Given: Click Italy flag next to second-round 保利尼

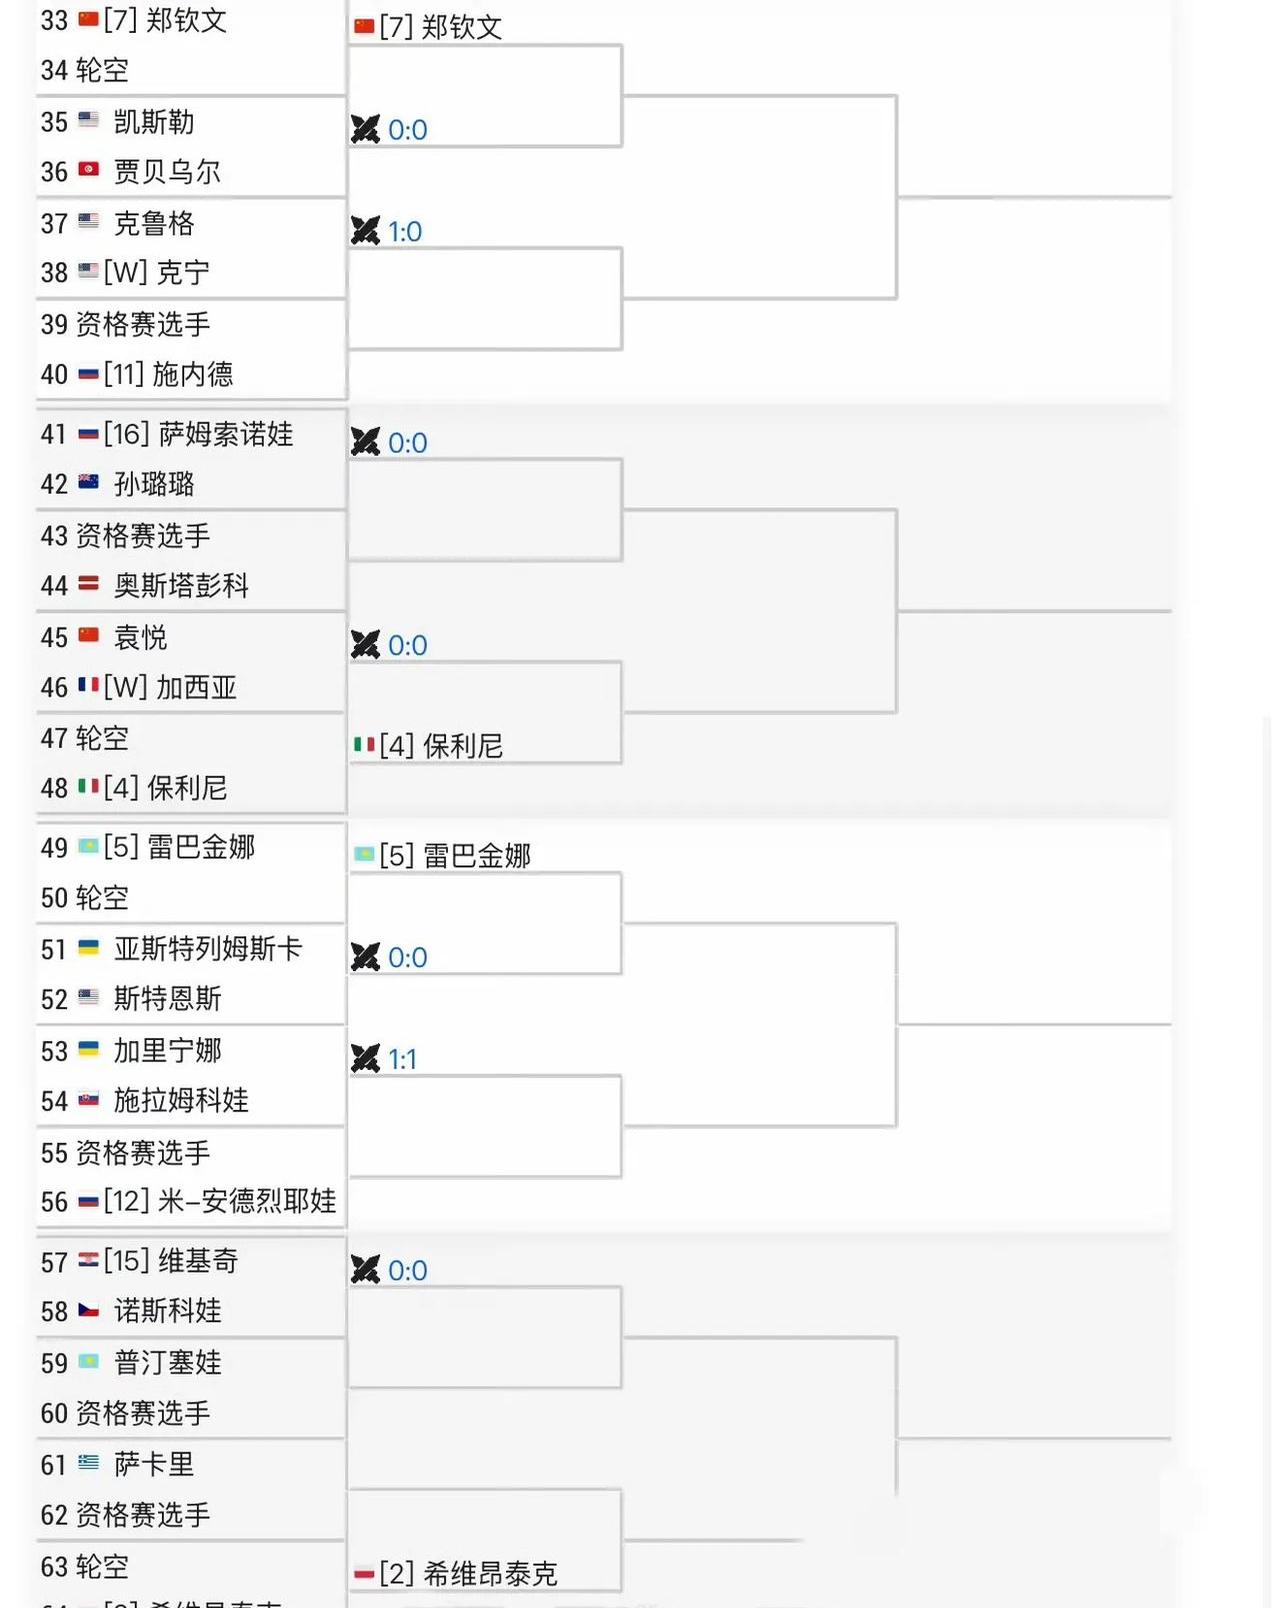Looking at the screenshot, I should tap(364, 744).
